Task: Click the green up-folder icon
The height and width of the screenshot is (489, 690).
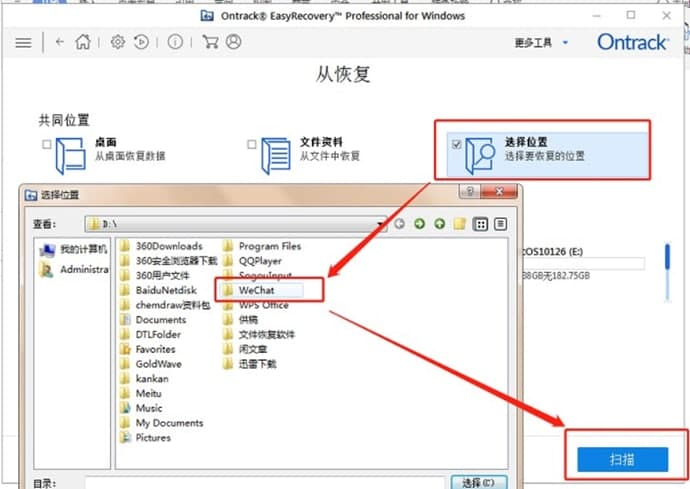Action: tap(440, 224)
